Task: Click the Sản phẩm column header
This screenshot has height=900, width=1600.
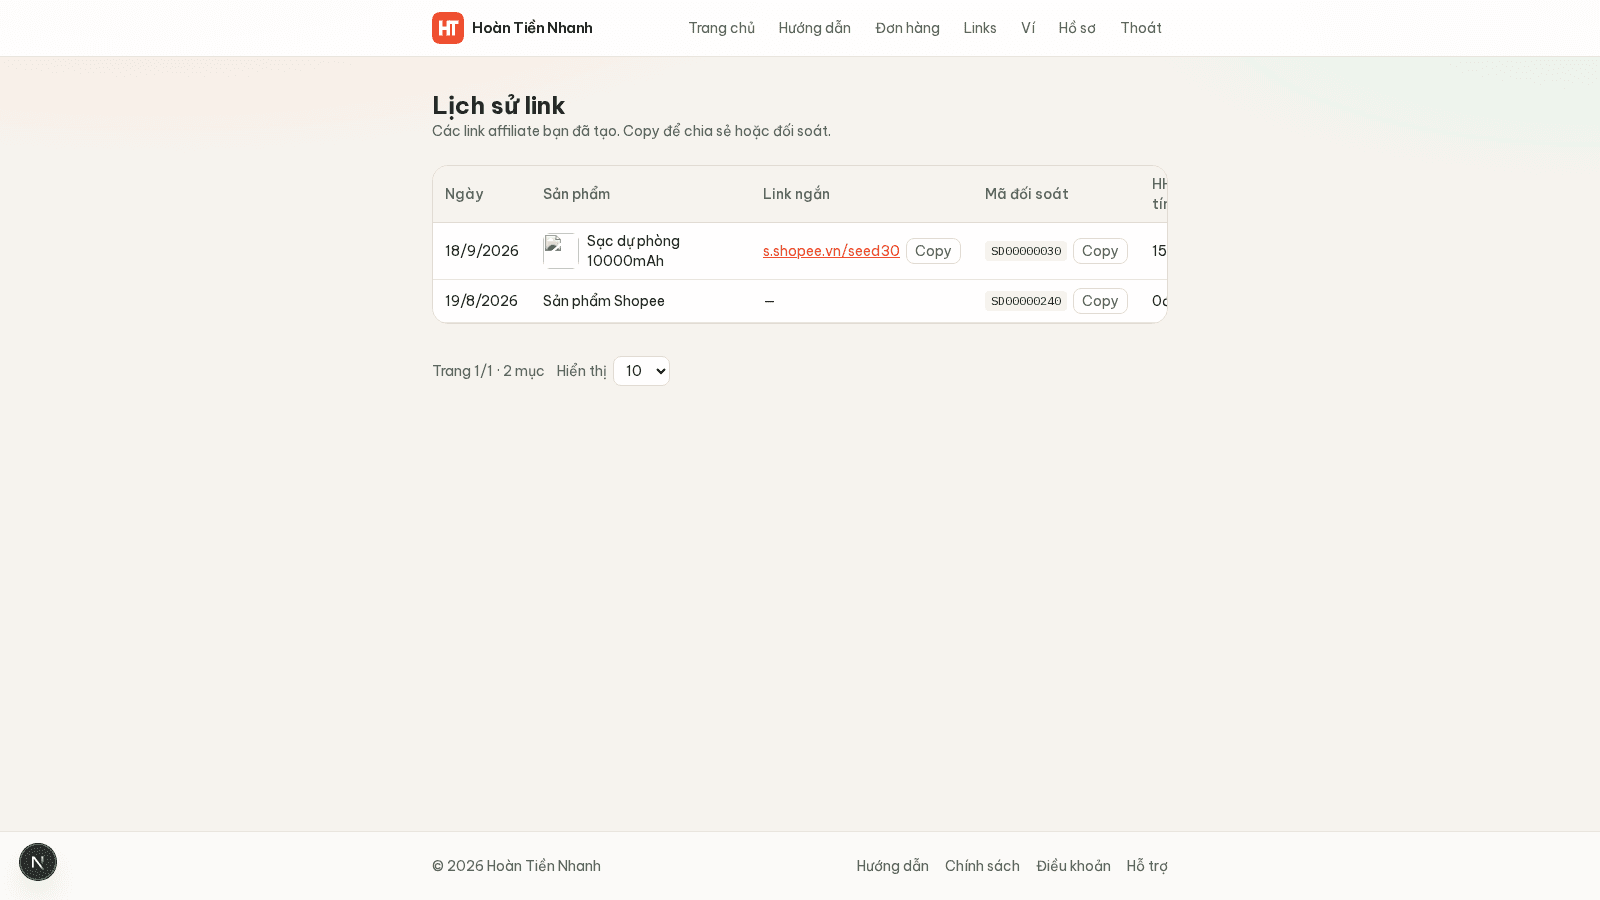Action: 576,194
